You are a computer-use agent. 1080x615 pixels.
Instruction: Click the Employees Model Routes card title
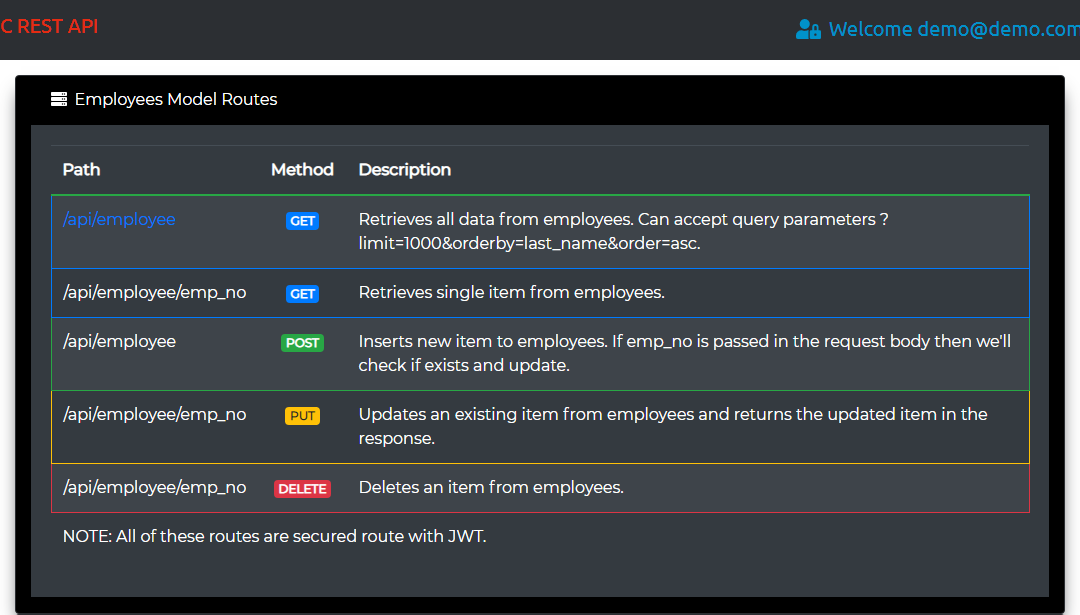tap(176, 100)
